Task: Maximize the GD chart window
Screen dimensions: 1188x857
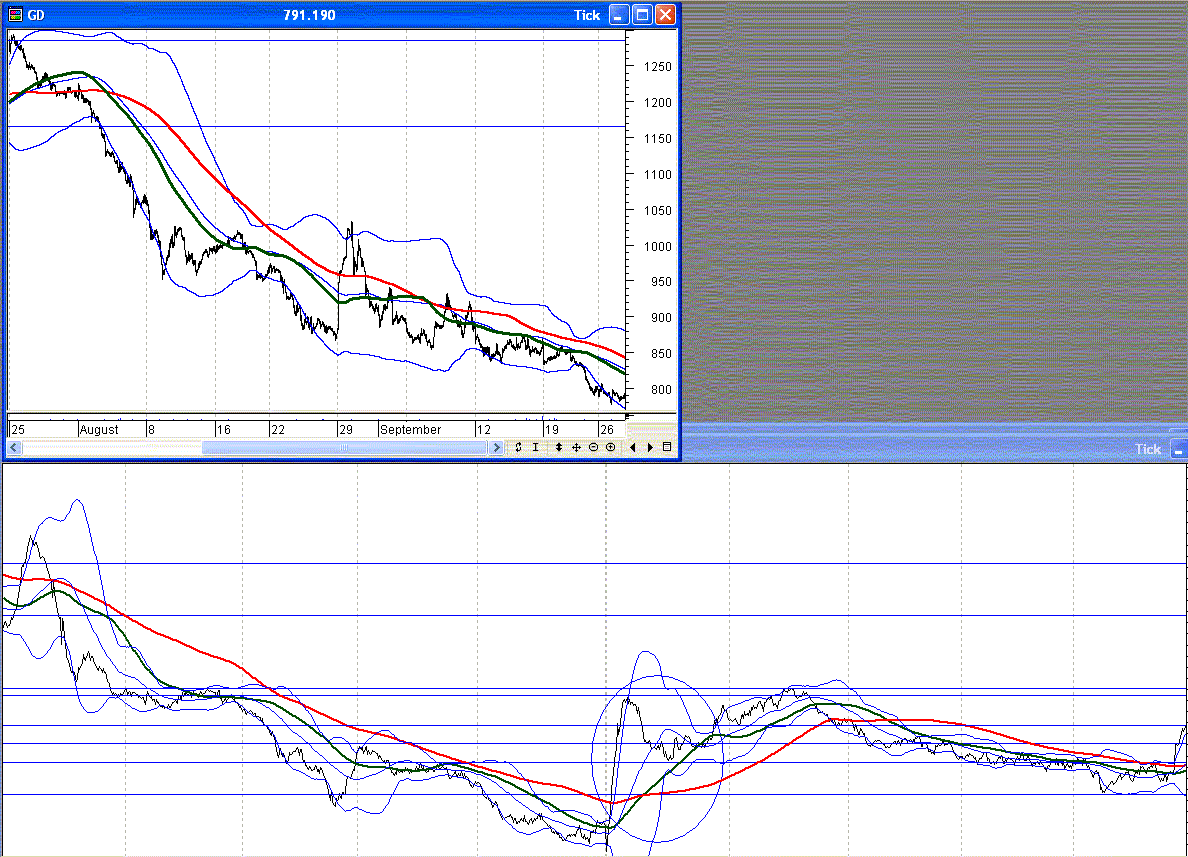Action: 642,14
